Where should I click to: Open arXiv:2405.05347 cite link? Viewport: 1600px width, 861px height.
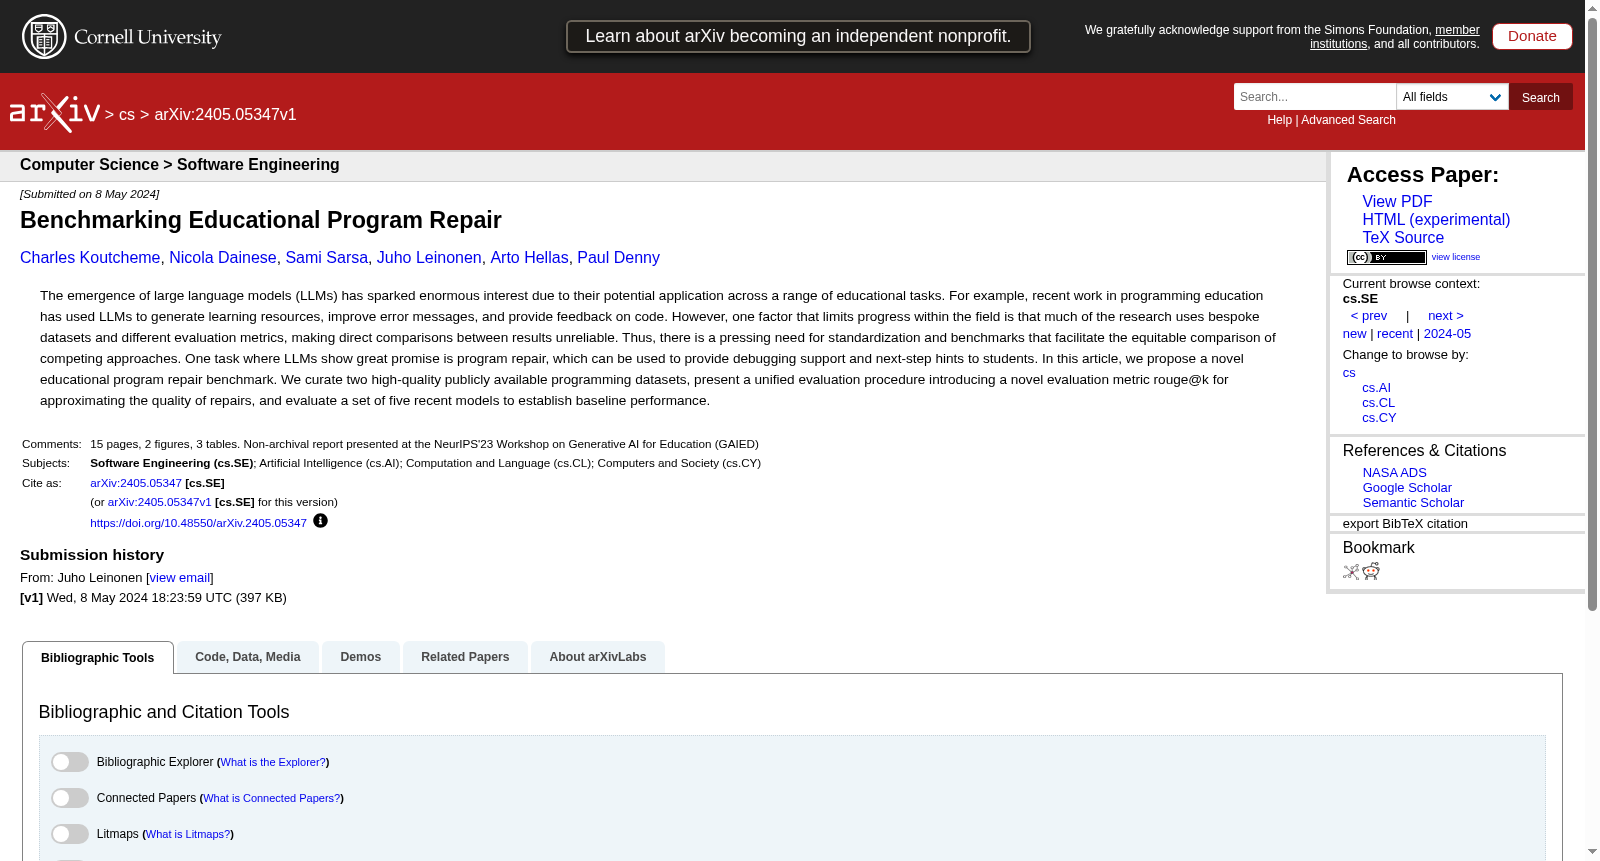click(x=136, y=483)
